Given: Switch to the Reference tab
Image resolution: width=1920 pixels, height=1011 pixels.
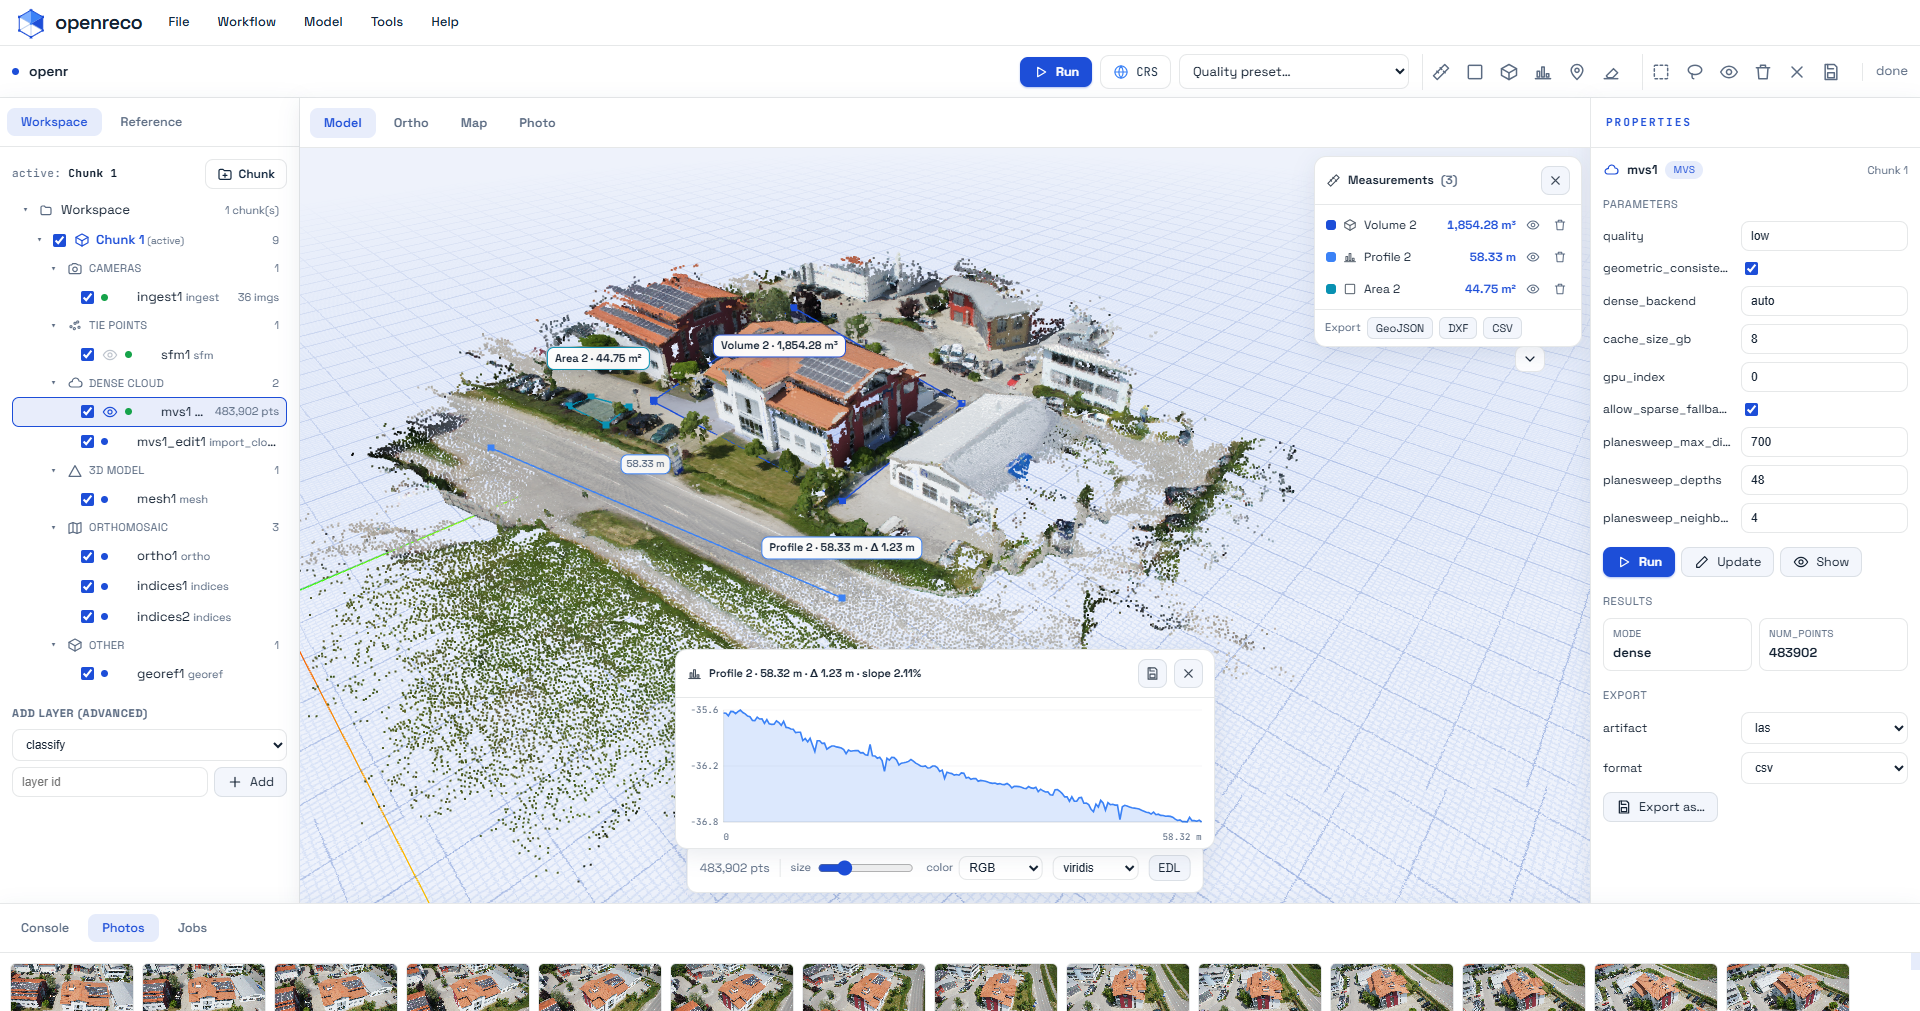Looking at the screenshot, I should click(151, 122).
